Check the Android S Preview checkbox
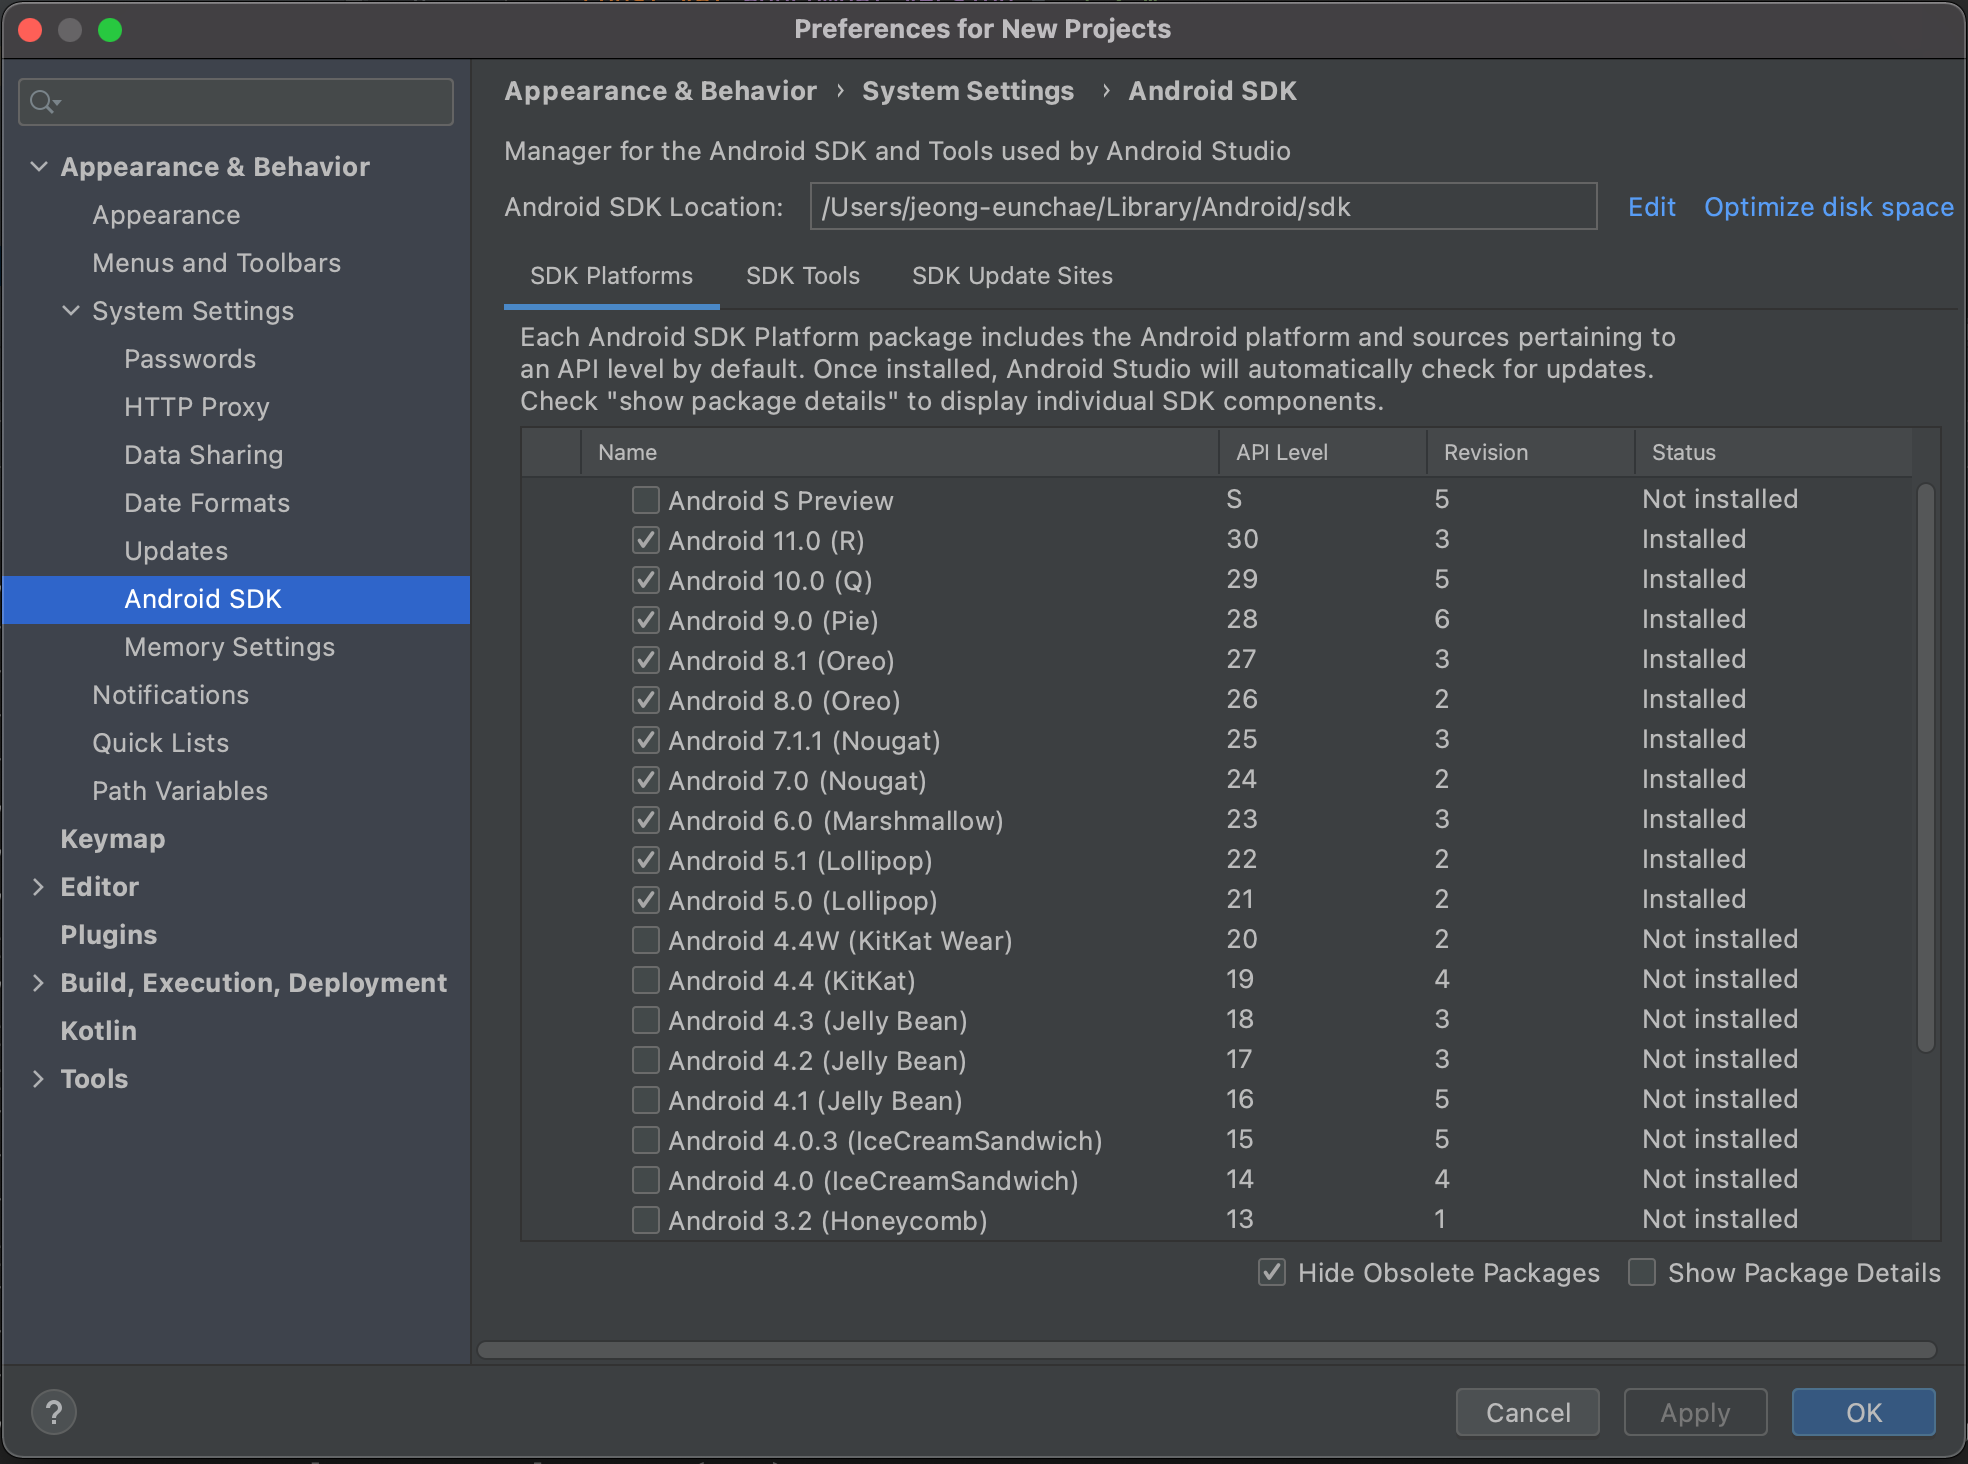The image size is (1968, 1464). (646, 500)
